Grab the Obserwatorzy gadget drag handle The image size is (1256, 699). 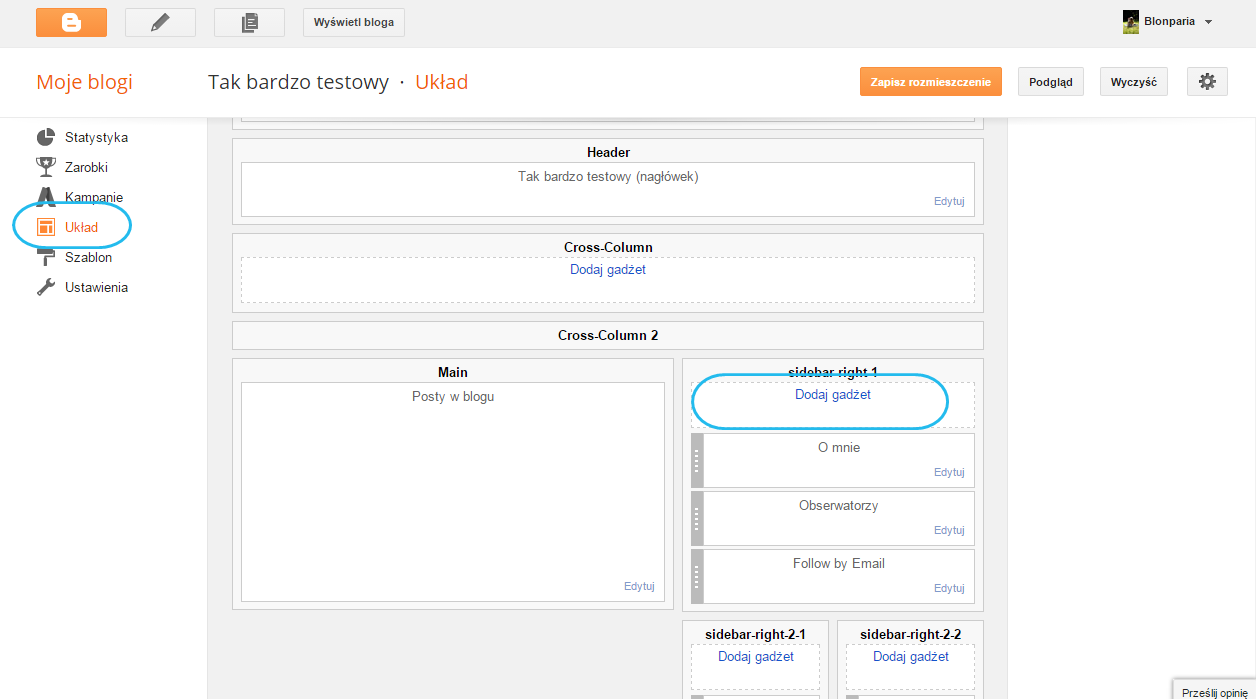(697, 518)
